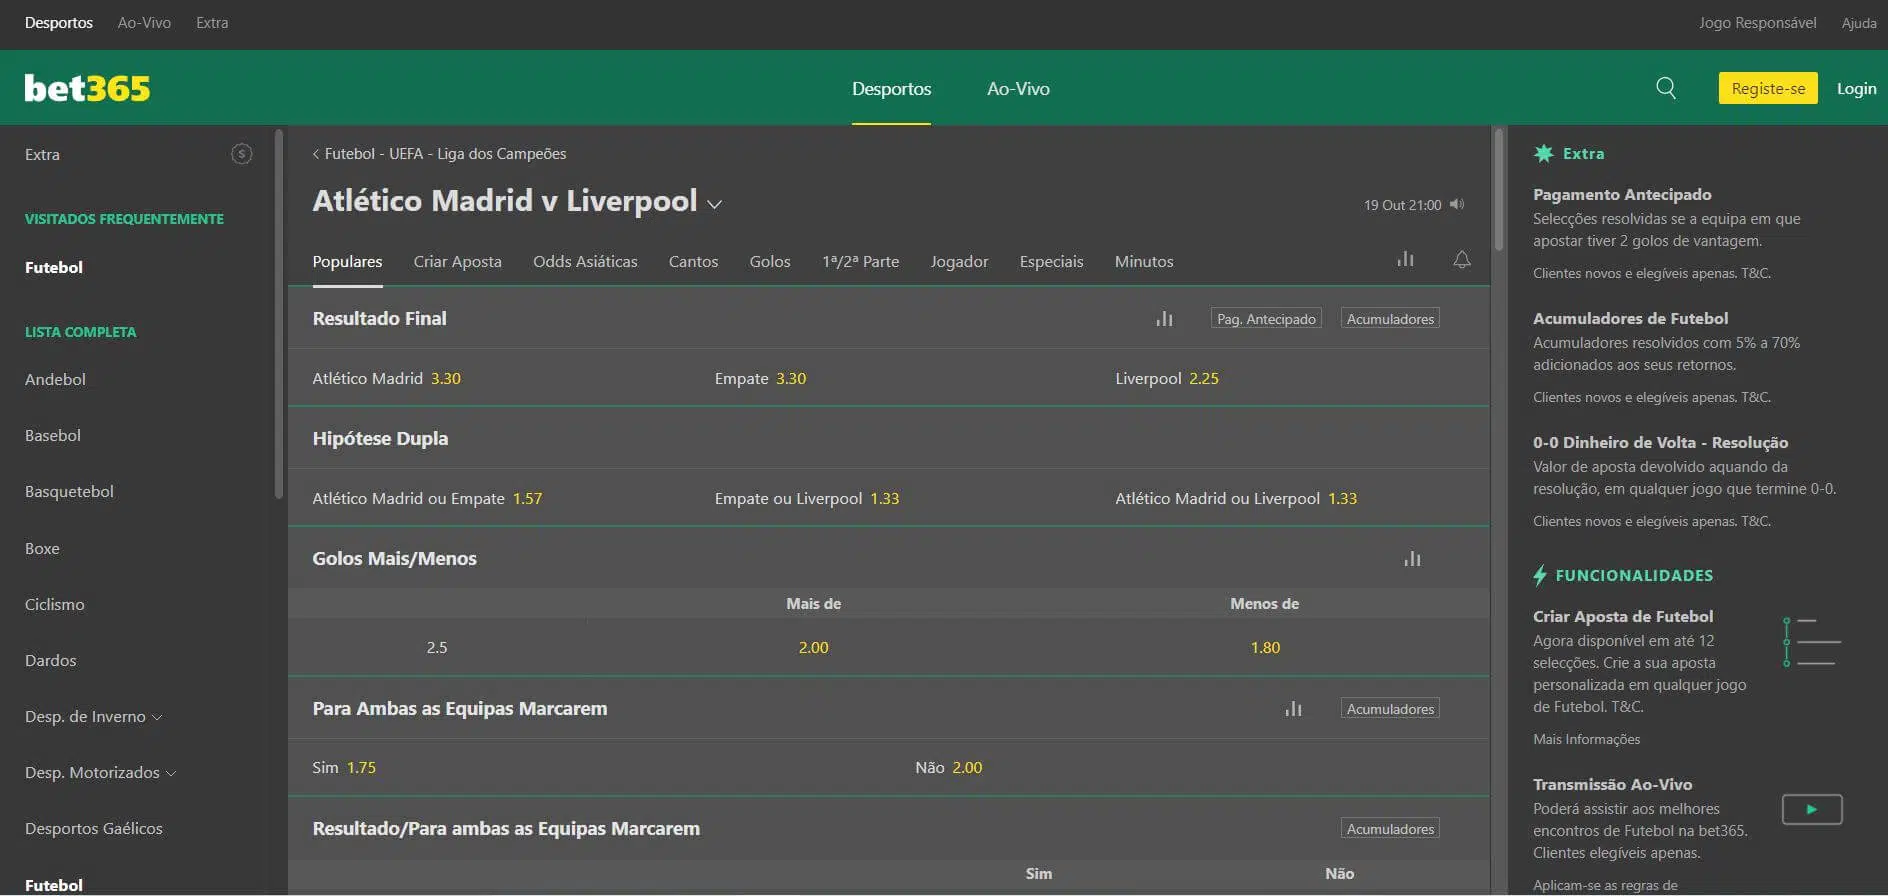Viewport: 1888px width, 896px height.
Task: Collapse the Golos Mais/Menos market header
Action: coord(888,558)
